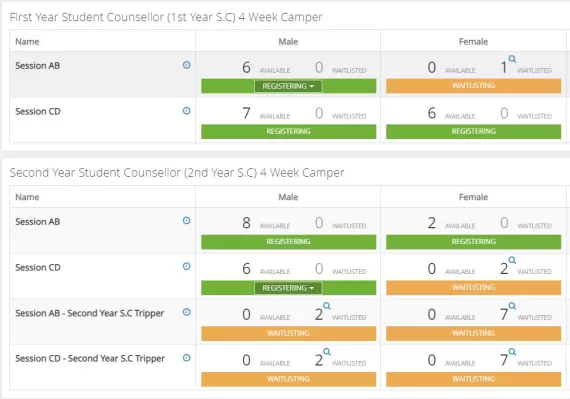570x399 pixels.
Task: Click Registering bar for Second Year Session AB female
Action: point(474,242)
